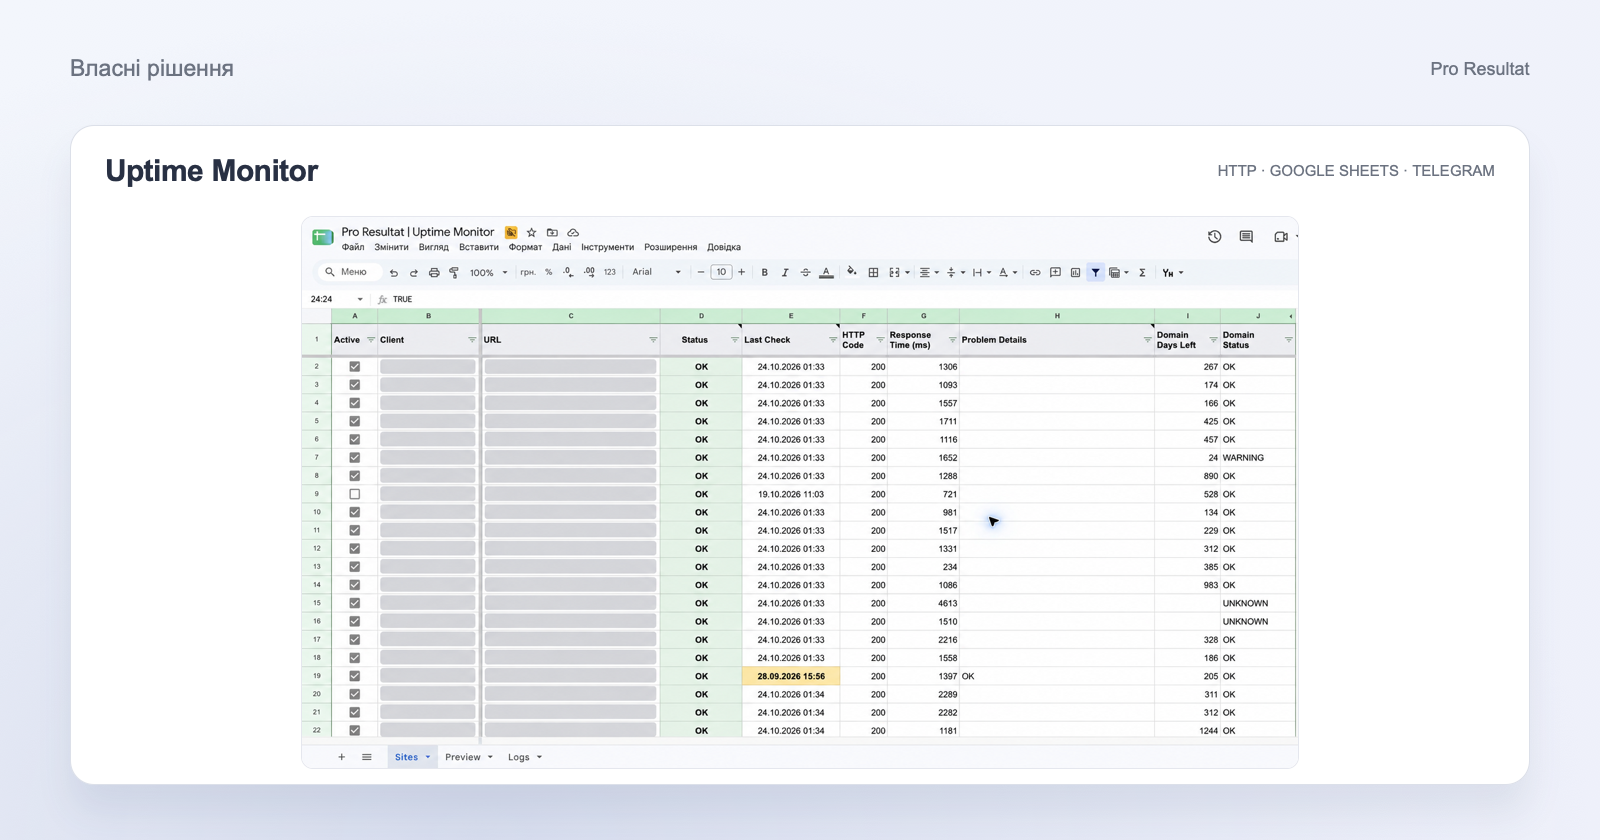Viewport: 1600px width, 840px height.
Task: Pick a cell fill color
Action: point(852,272)
